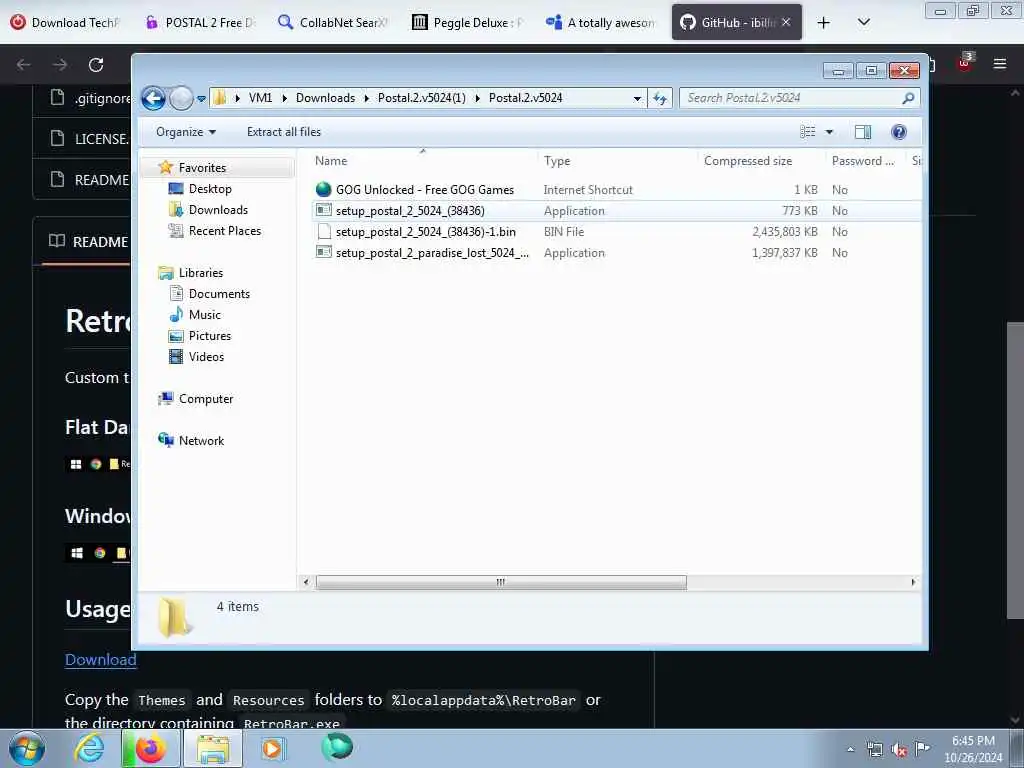Viewport: 1024px width, 768px height.
Task: Open Documents library
Action: [x=219, y=294]
